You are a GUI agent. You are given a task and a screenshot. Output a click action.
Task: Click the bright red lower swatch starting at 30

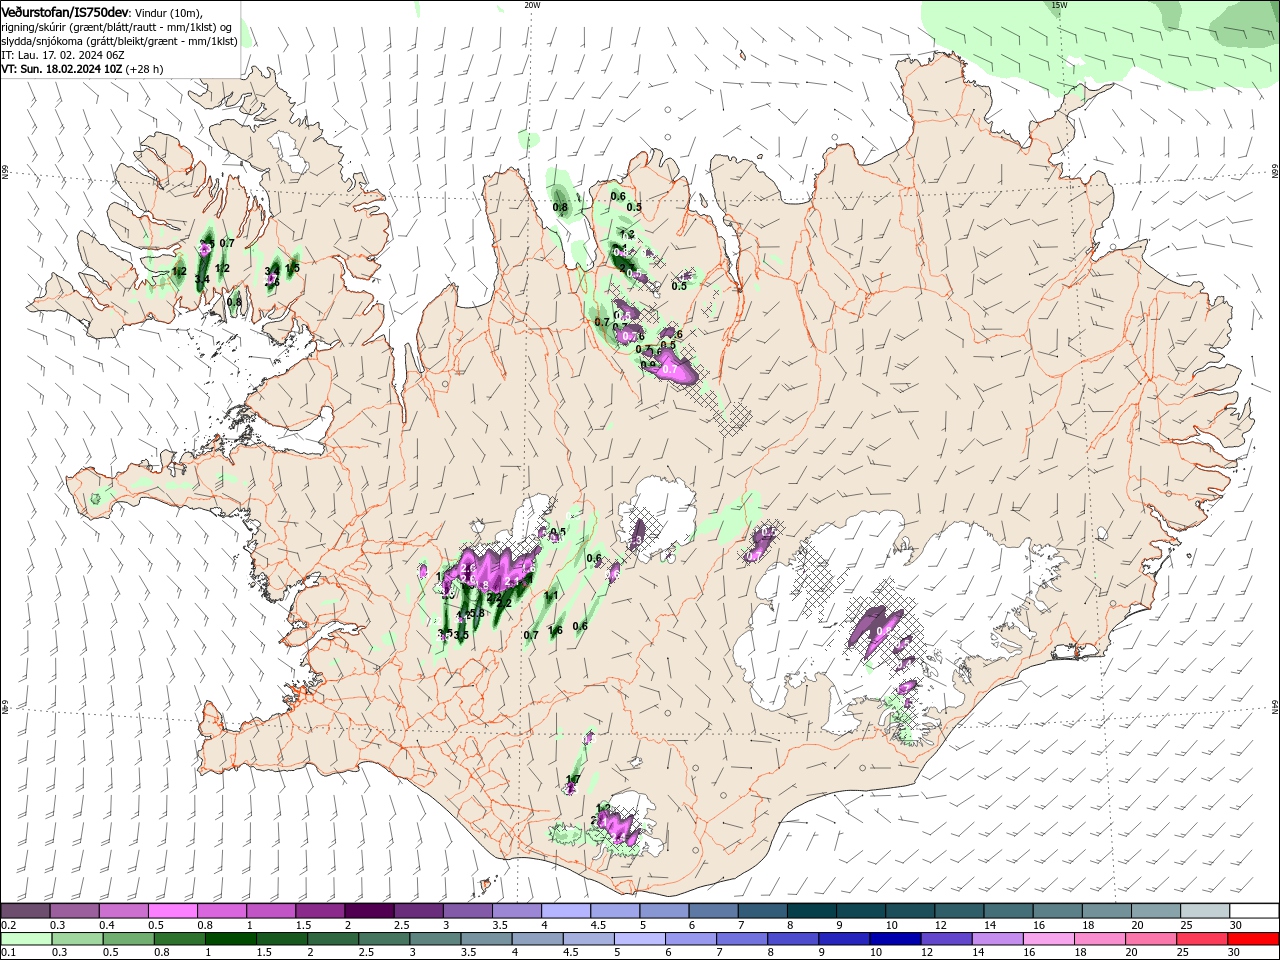pos(1253,939)
